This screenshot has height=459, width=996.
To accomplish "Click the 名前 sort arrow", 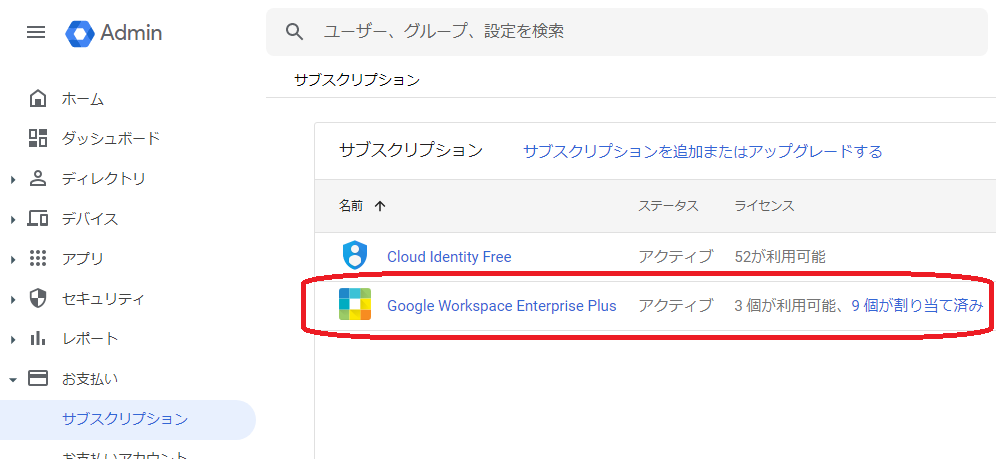I will coord(380,206).
